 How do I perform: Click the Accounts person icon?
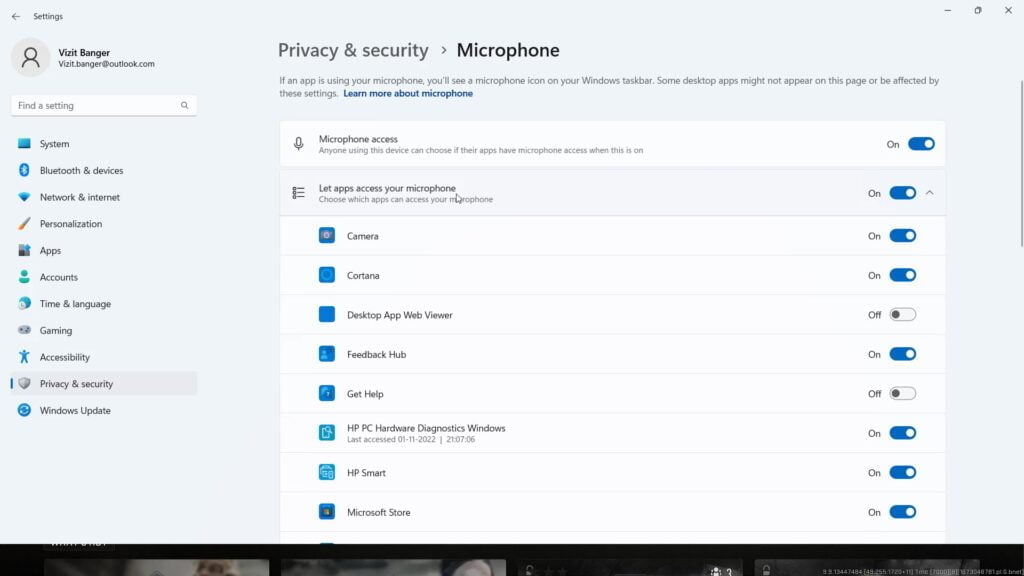tap(24, 277)
